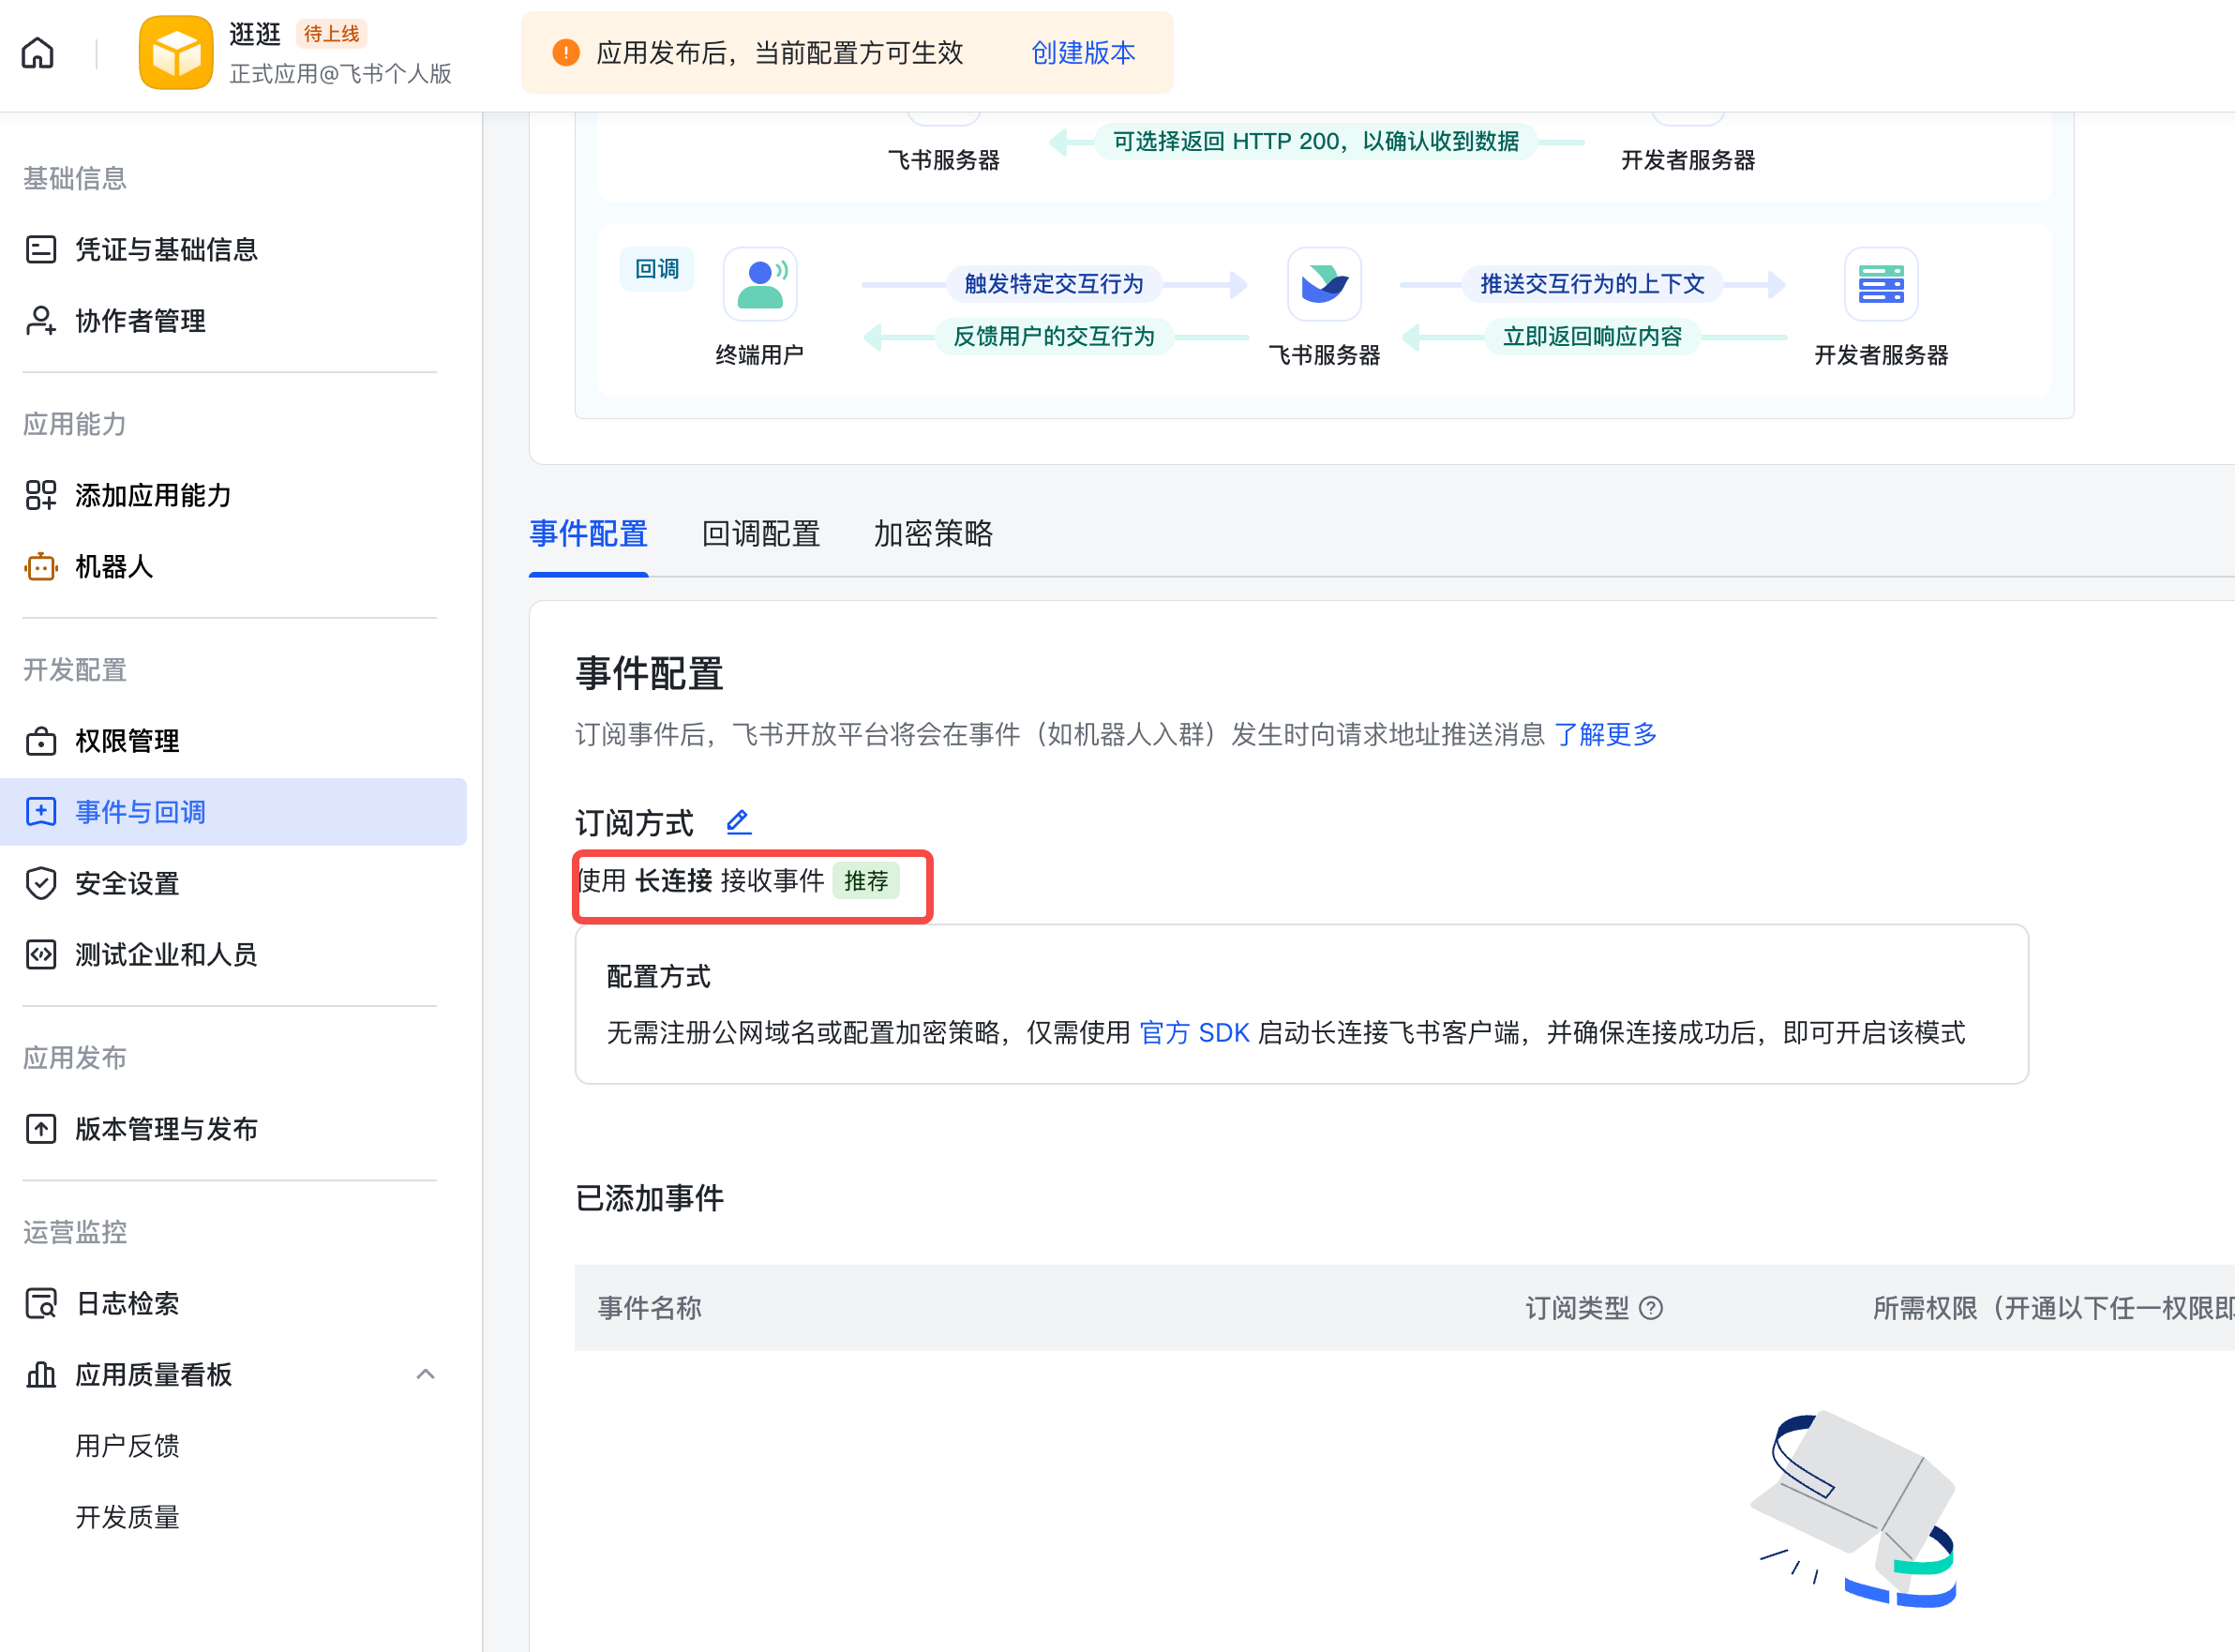Click the 应用质量看板 chart icon
The width and height of the screenshot is (2235, 1652).
(x=40, y=1375)
